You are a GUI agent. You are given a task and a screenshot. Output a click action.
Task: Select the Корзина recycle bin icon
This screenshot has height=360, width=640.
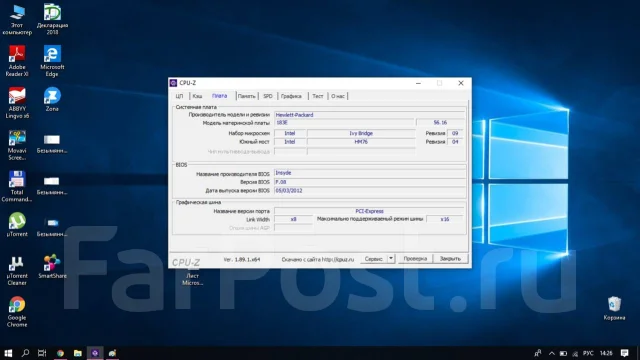click(614, 309)
